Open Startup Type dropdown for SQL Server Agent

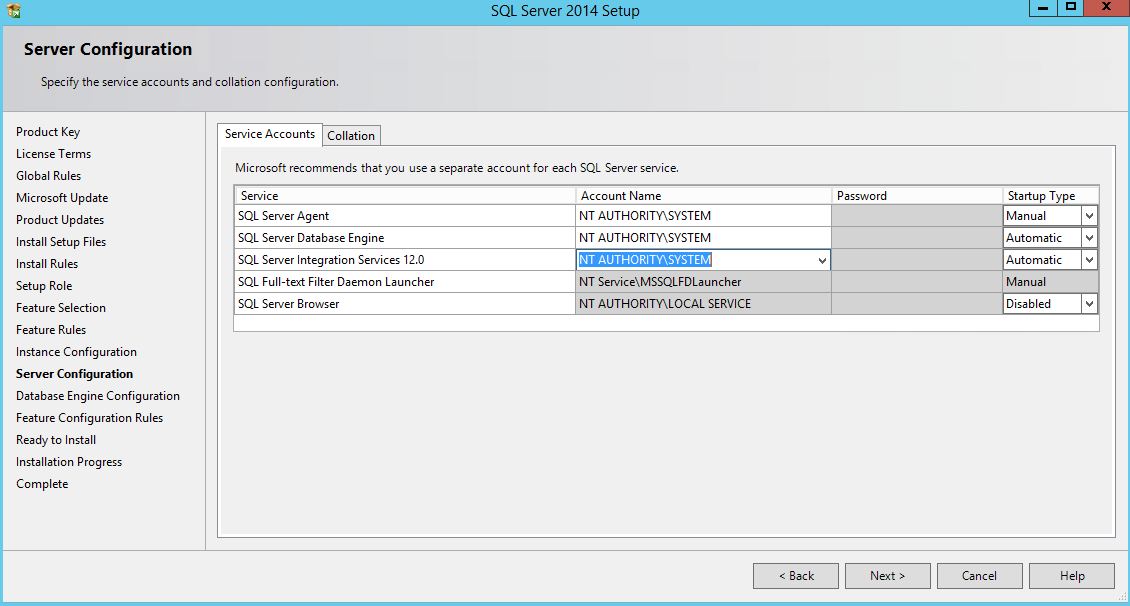(x=1089, y=216)
